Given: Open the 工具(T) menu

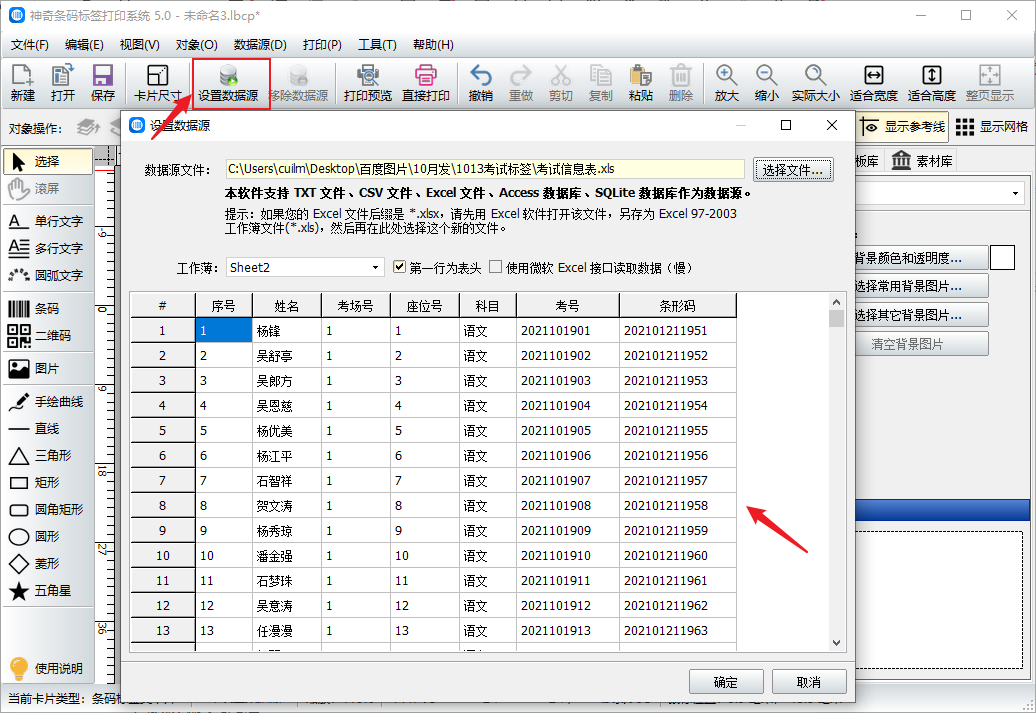Looking at the screenshot, I should tap(377, 45).
